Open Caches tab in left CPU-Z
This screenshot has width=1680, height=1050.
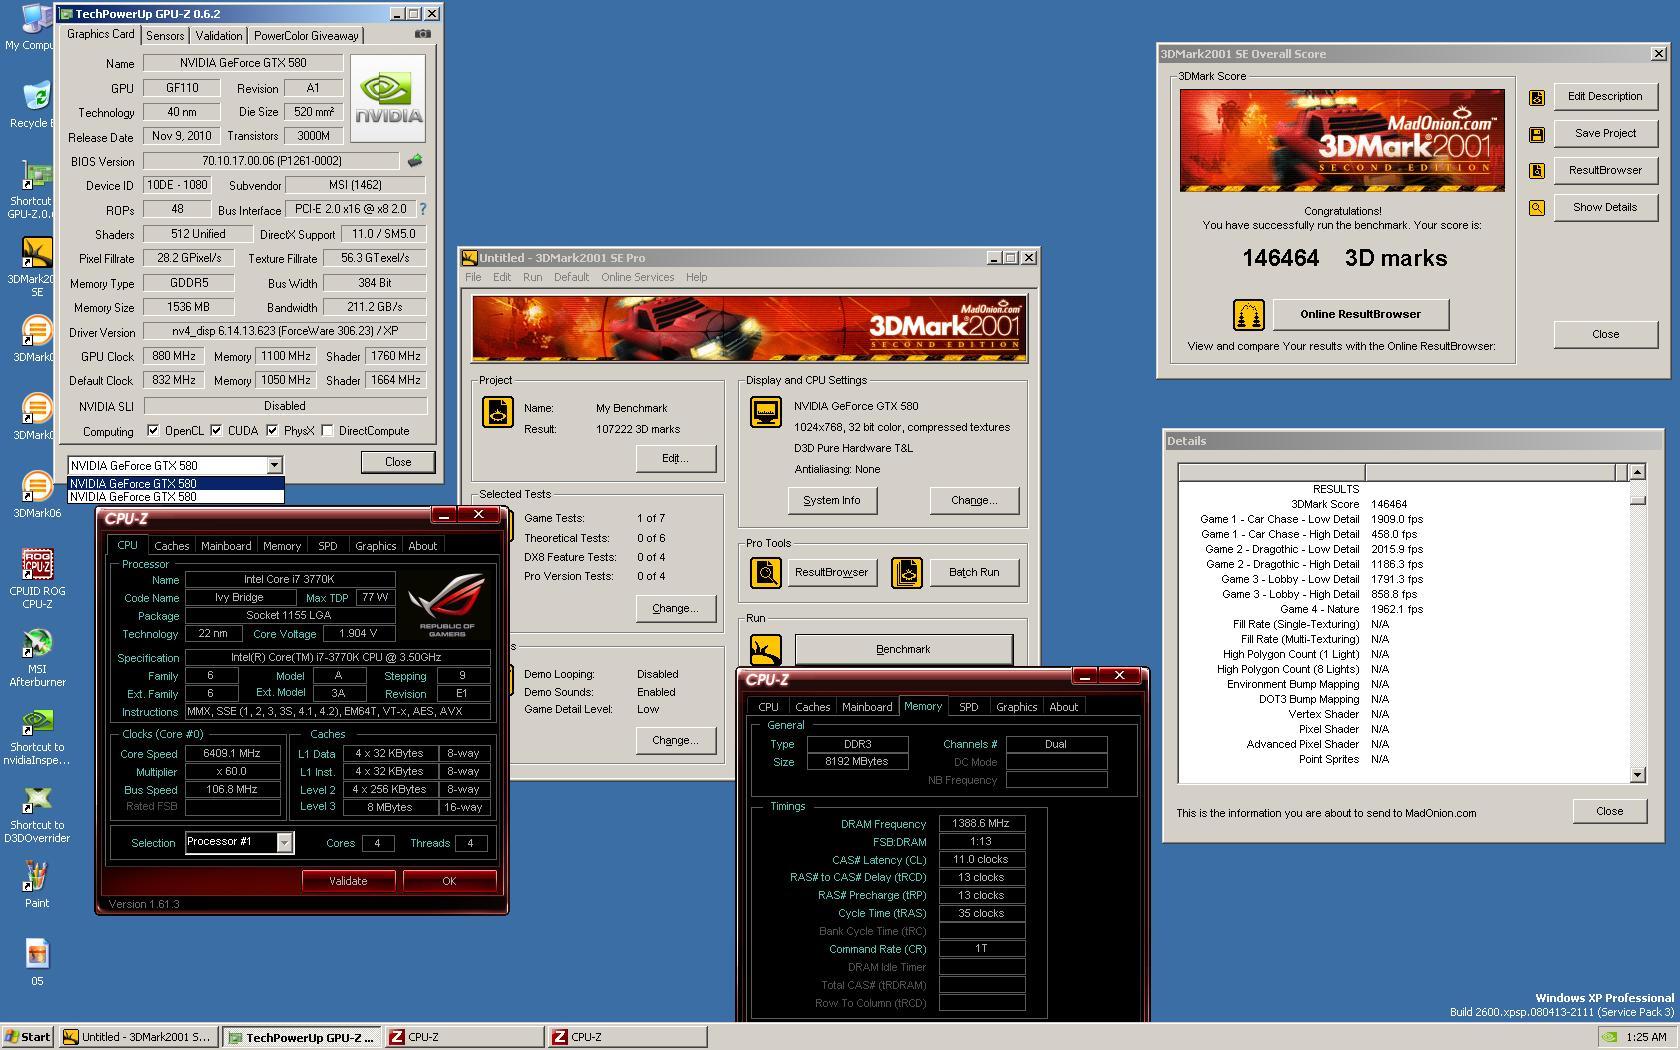(171, 546)
